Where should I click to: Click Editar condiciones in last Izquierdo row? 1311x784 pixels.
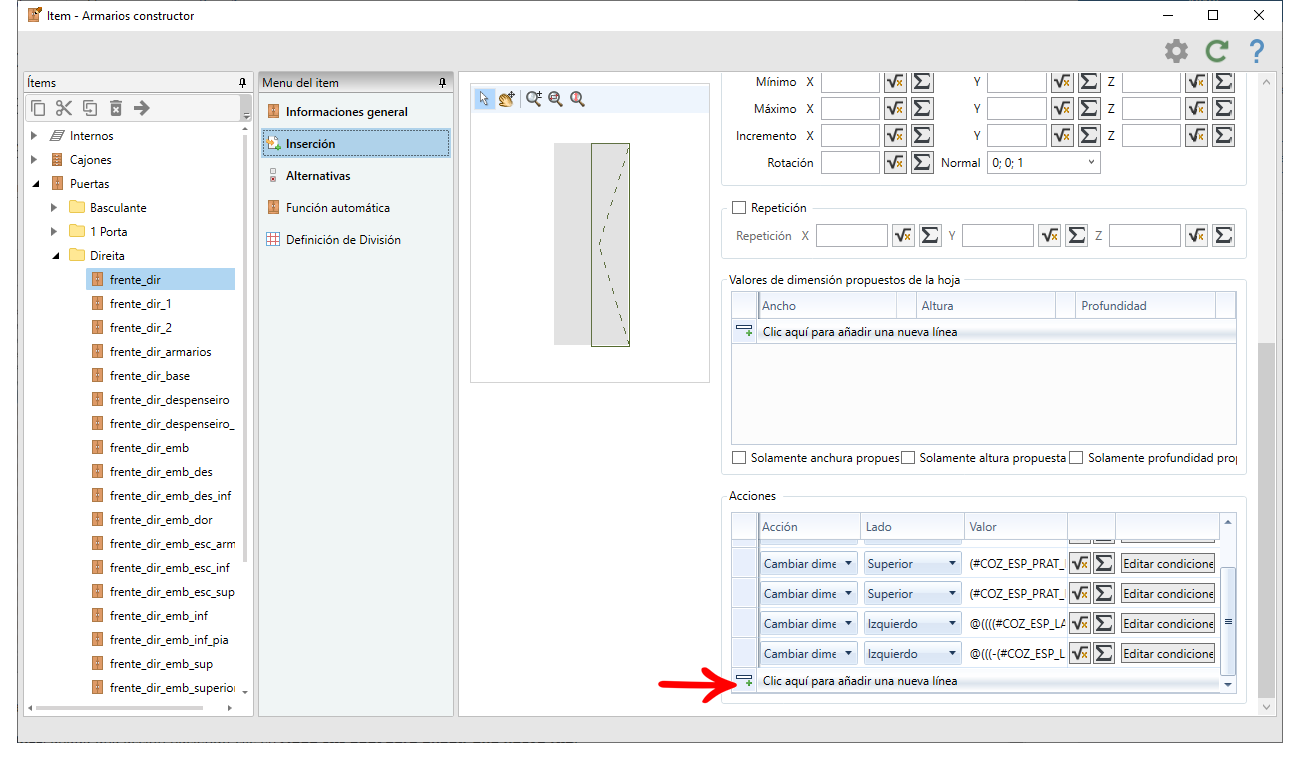[x=1168, y=654]
